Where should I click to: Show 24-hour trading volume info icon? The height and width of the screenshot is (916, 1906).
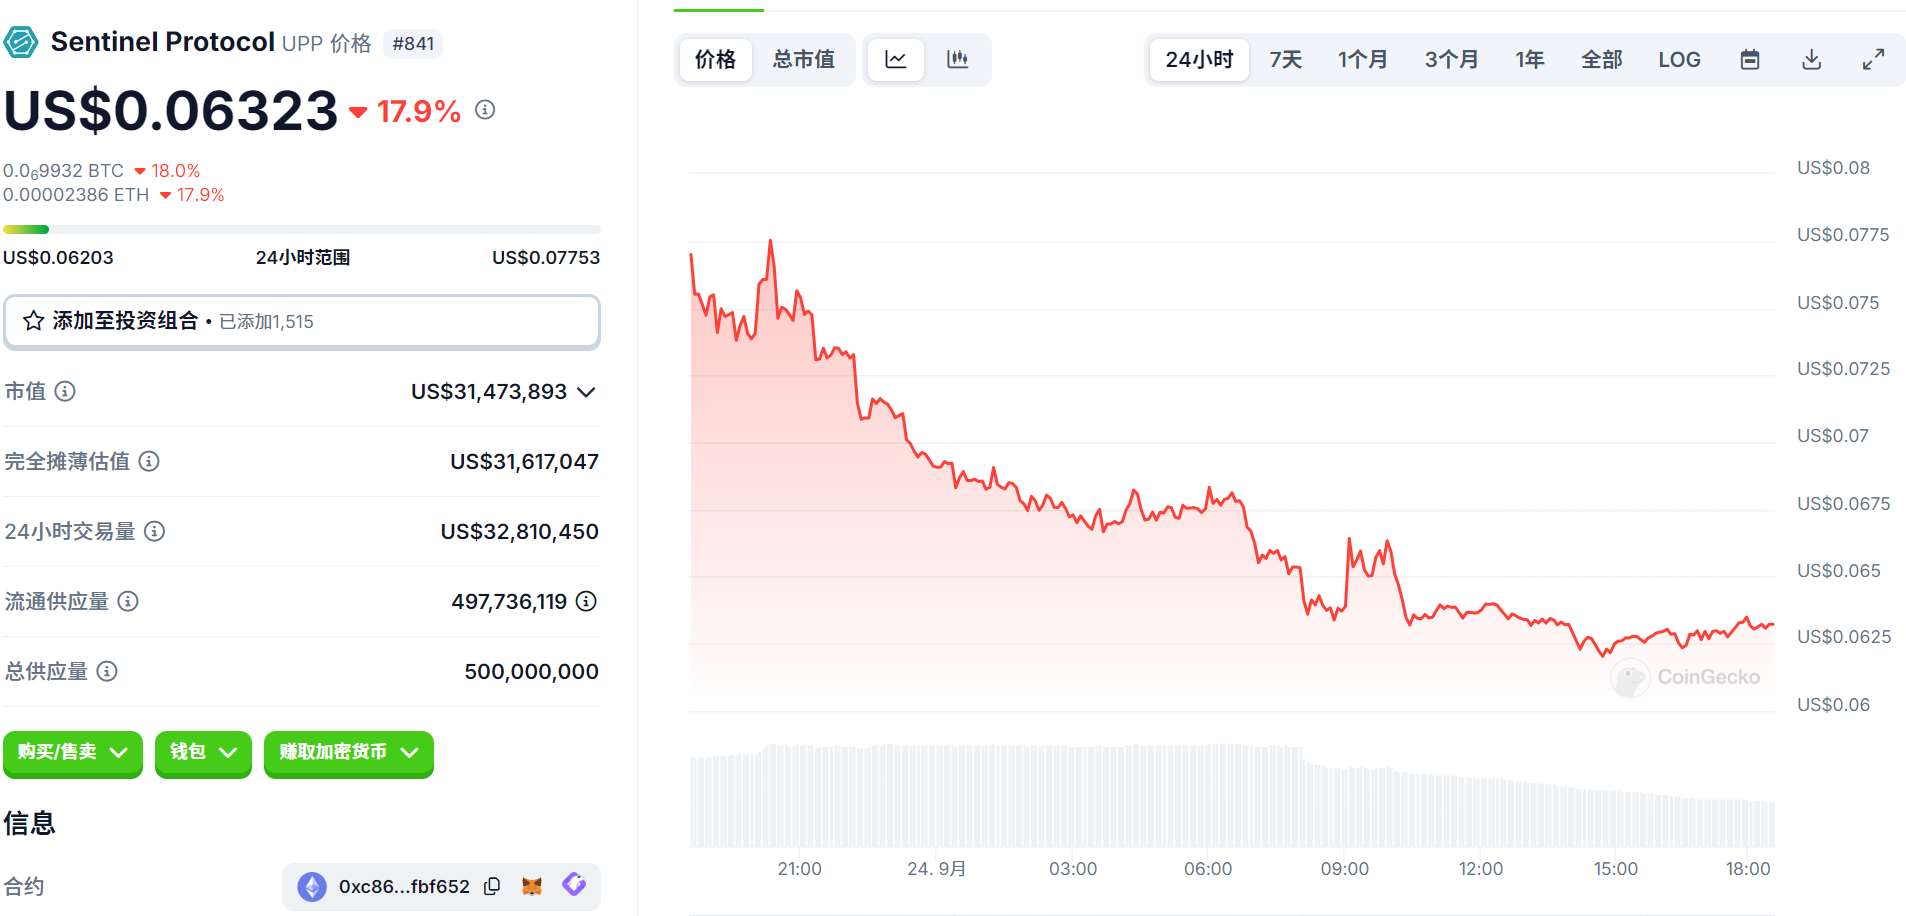pos(155,531)
